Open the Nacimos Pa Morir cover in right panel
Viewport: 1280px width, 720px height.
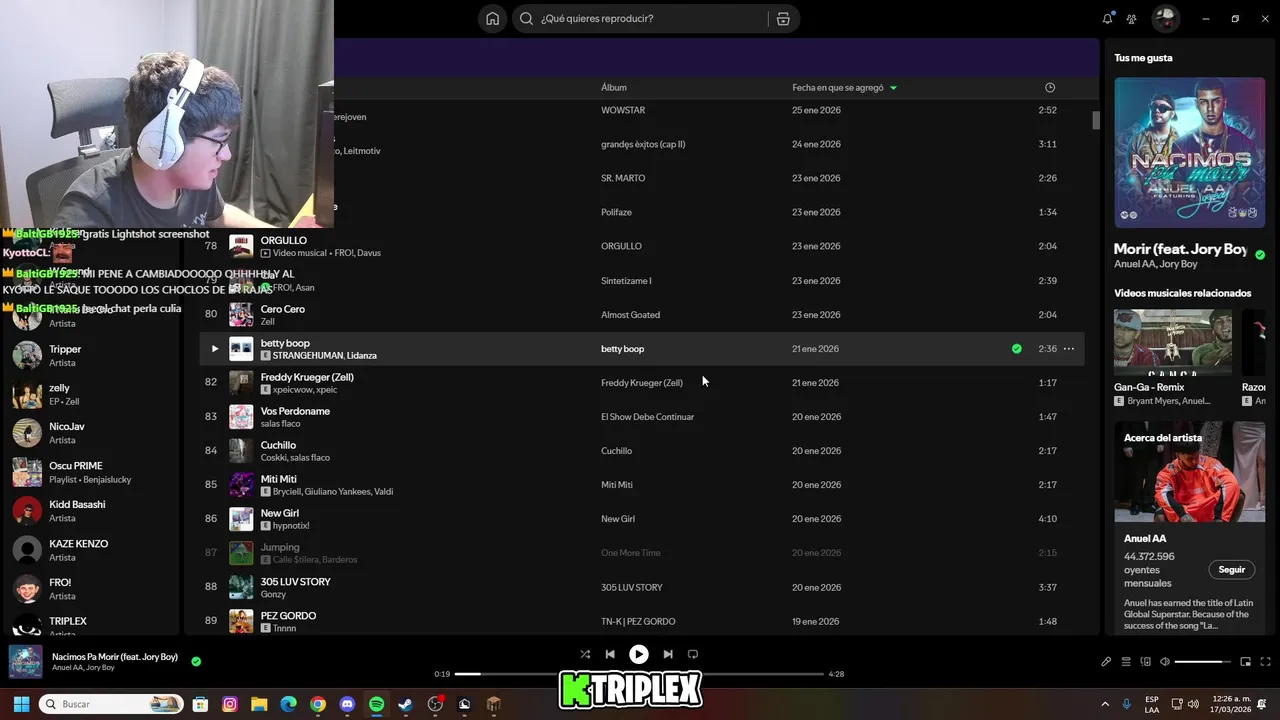coord(1189,153)
